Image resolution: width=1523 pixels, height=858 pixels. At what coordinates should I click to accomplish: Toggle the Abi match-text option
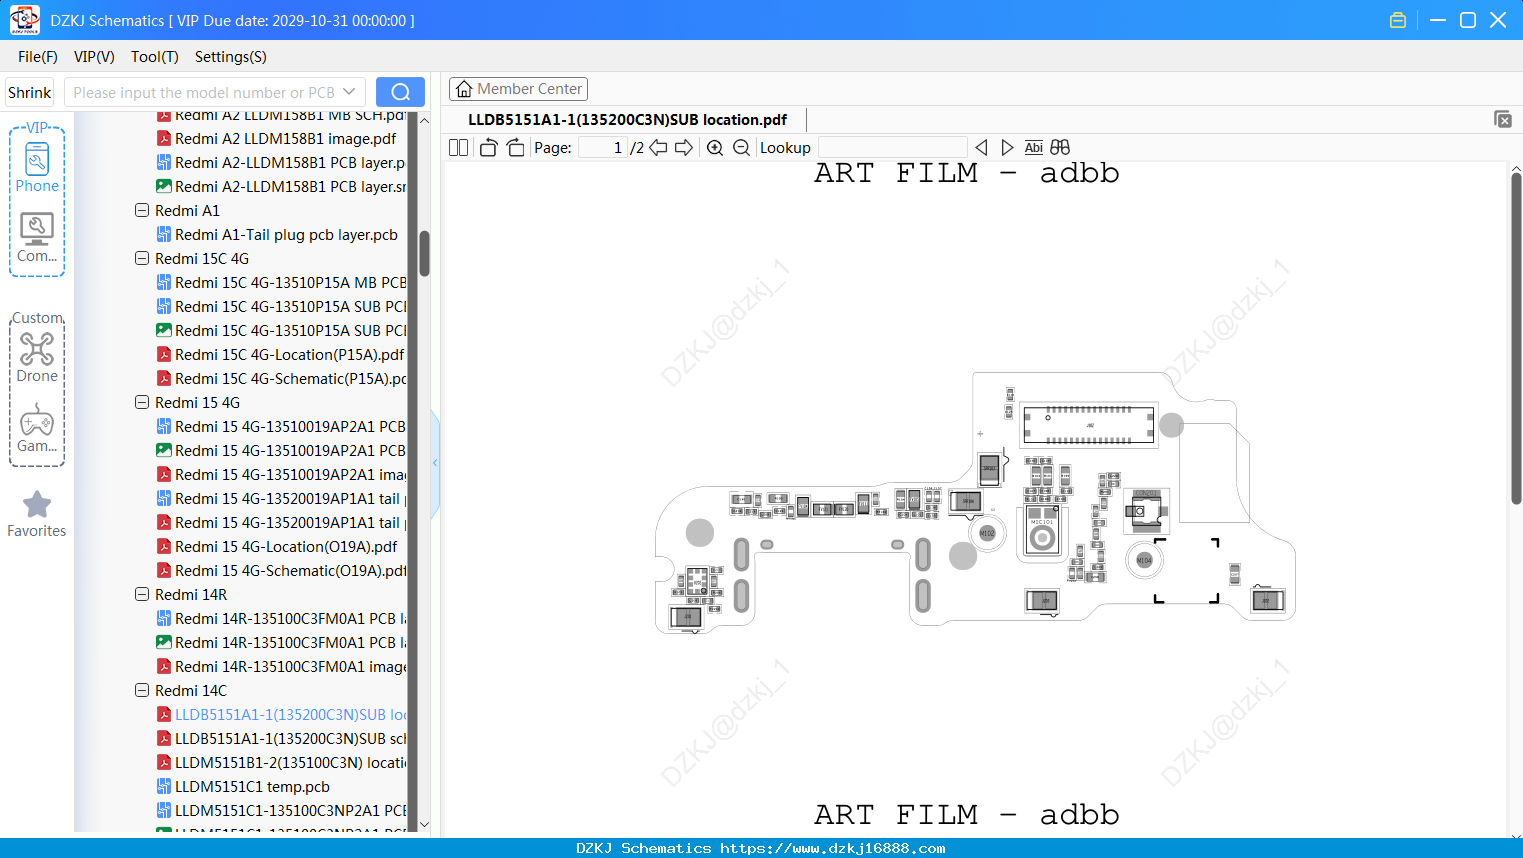click(x=1034, y=148)
